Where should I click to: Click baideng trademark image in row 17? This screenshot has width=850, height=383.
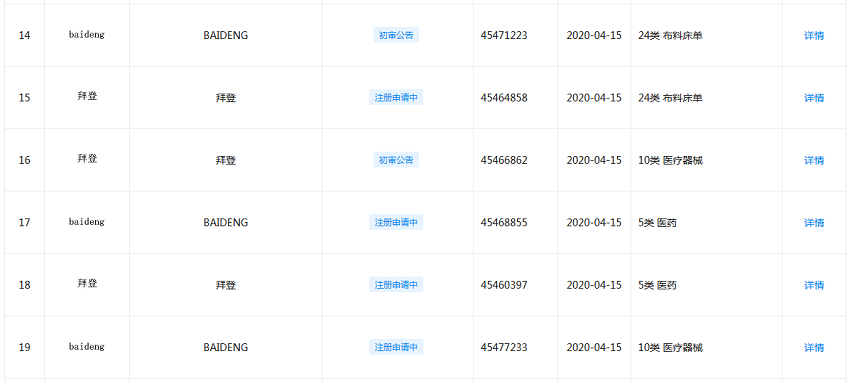(x=87, y=222)
